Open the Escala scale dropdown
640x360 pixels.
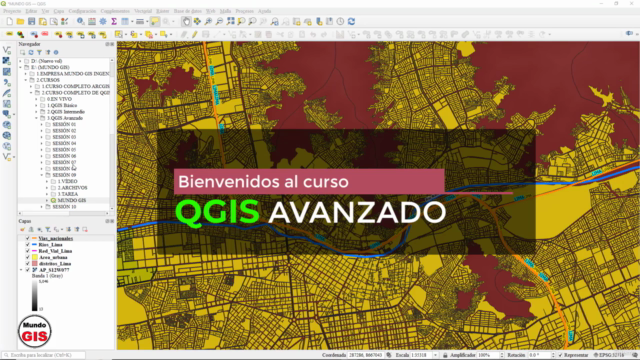click(x=436, y=356)
